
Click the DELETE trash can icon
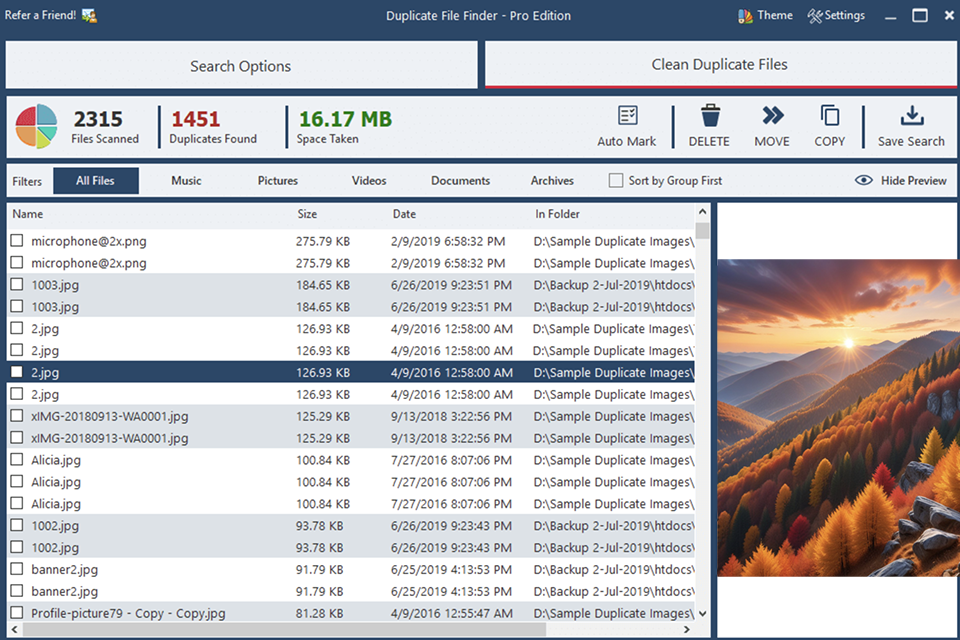point(709,116)
